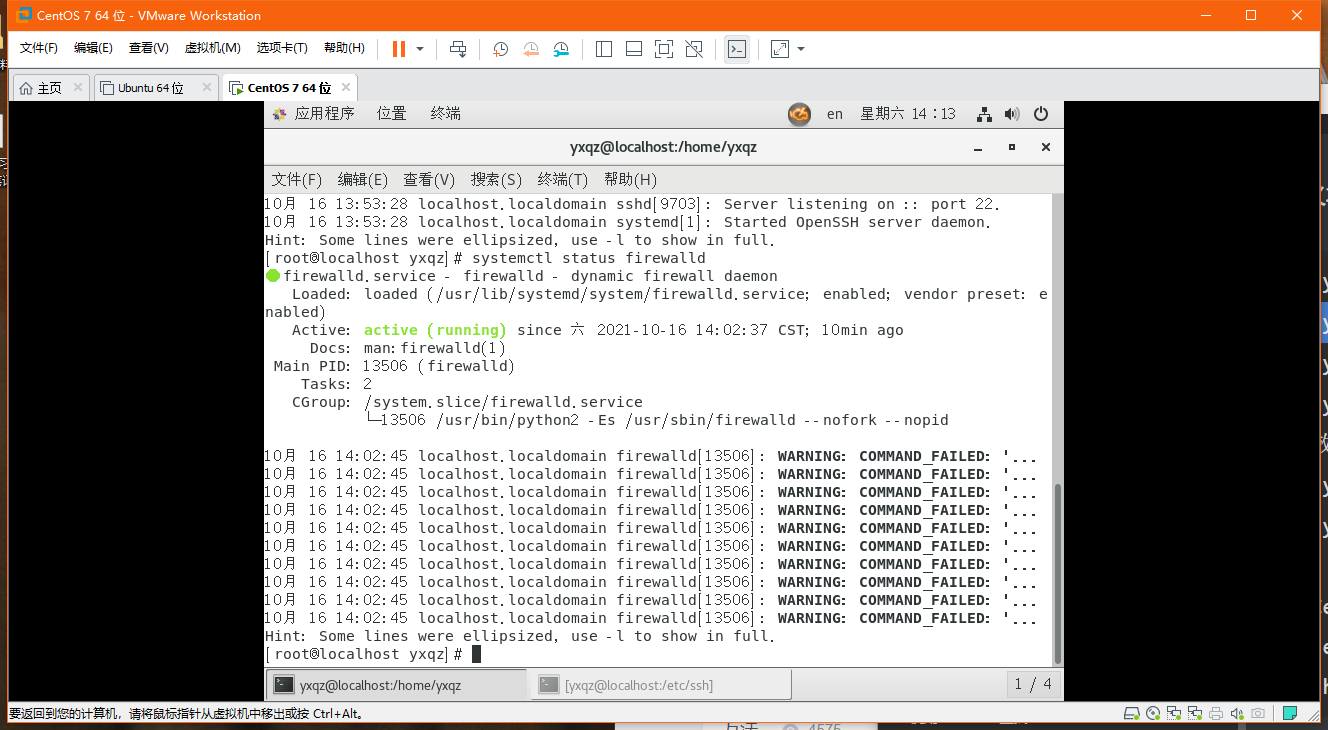The width and height of the screenshot is (1328, 730).
Task: Open VMware 虚拟机(M) menu
Action: [213, 48]
